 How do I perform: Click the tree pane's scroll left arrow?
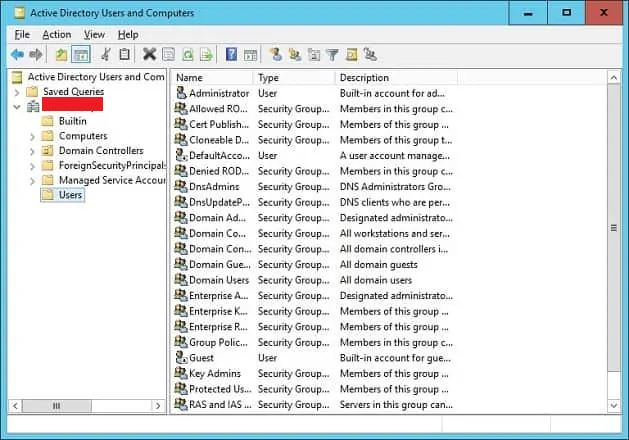(x=15, y=406)
